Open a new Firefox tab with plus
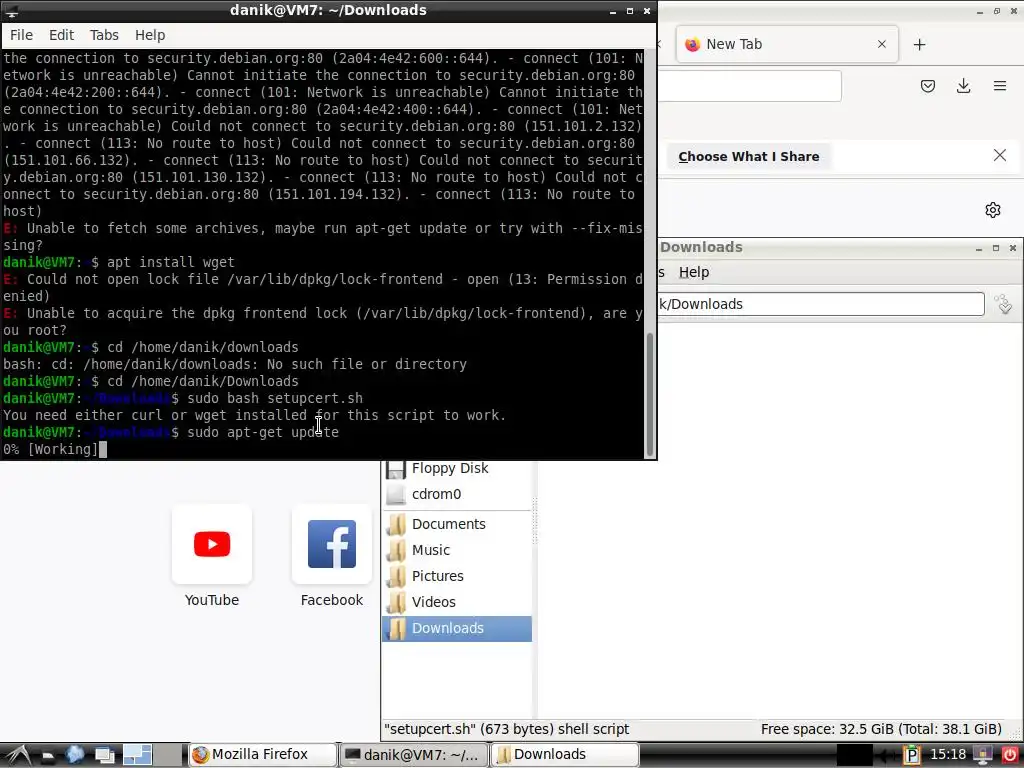The height and width of the screenshot is (768, 1024). pos(920,44)
